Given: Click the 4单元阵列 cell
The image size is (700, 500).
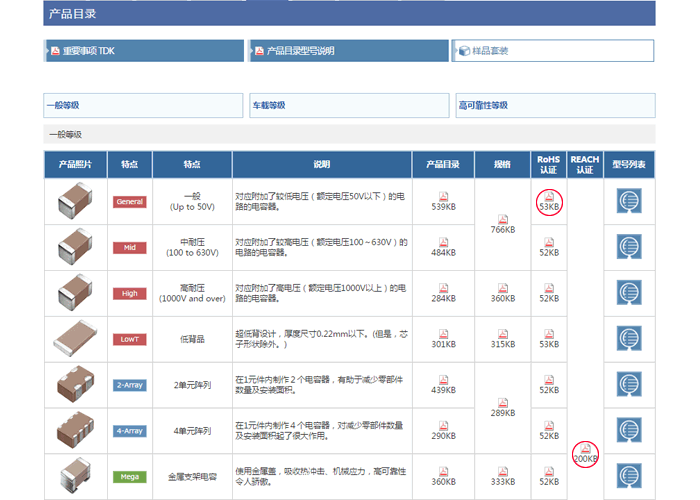Looking at the screenshot, I should click(x=192, y=431).
